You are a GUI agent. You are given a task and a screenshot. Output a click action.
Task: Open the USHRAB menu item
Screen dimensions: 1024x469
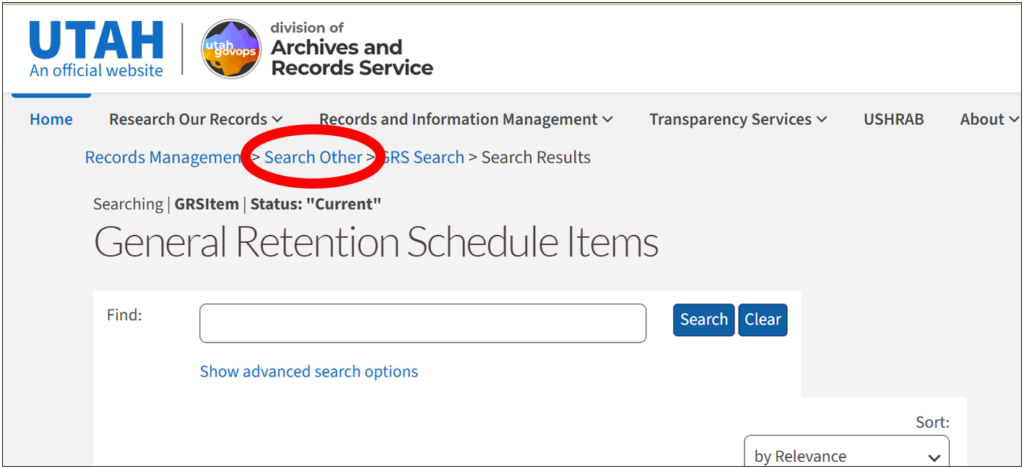(893, 120)
